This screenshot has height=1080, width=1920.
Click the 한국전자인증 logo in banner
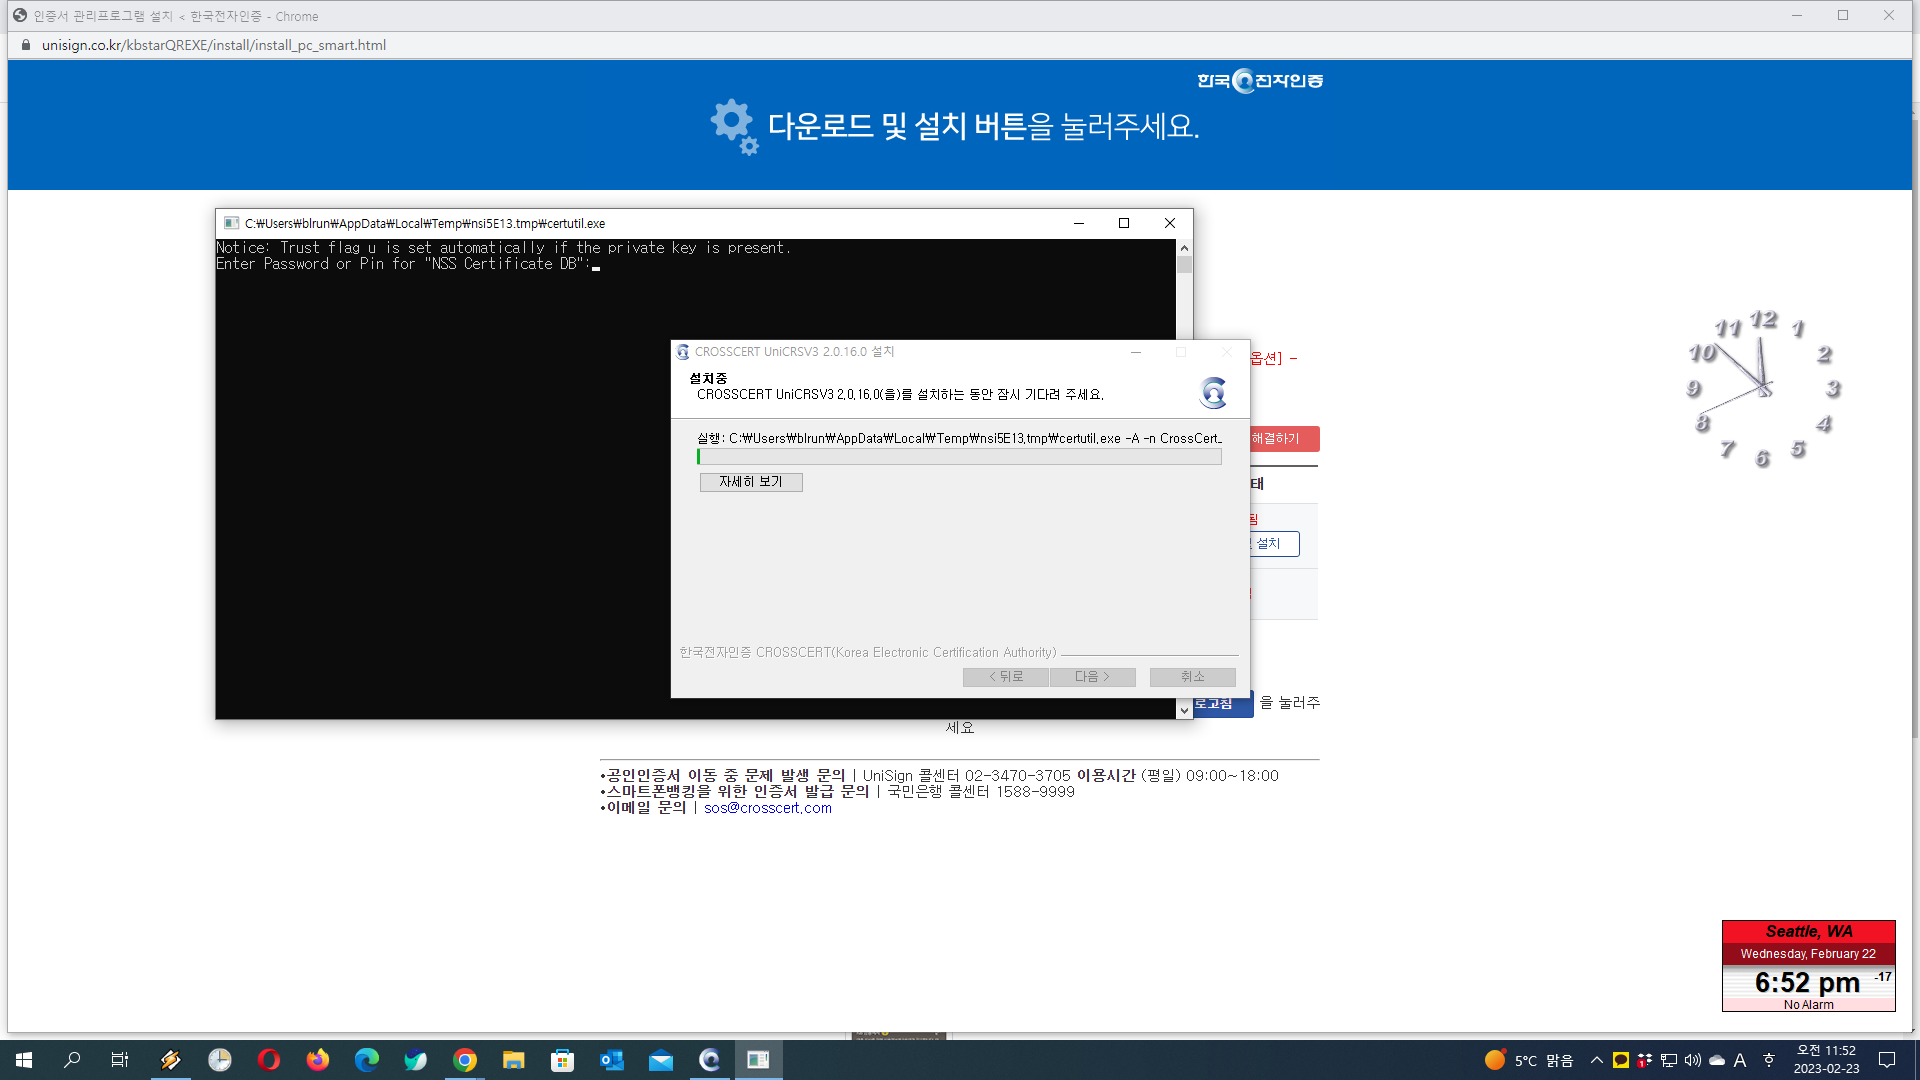(x=1260, y=81)
